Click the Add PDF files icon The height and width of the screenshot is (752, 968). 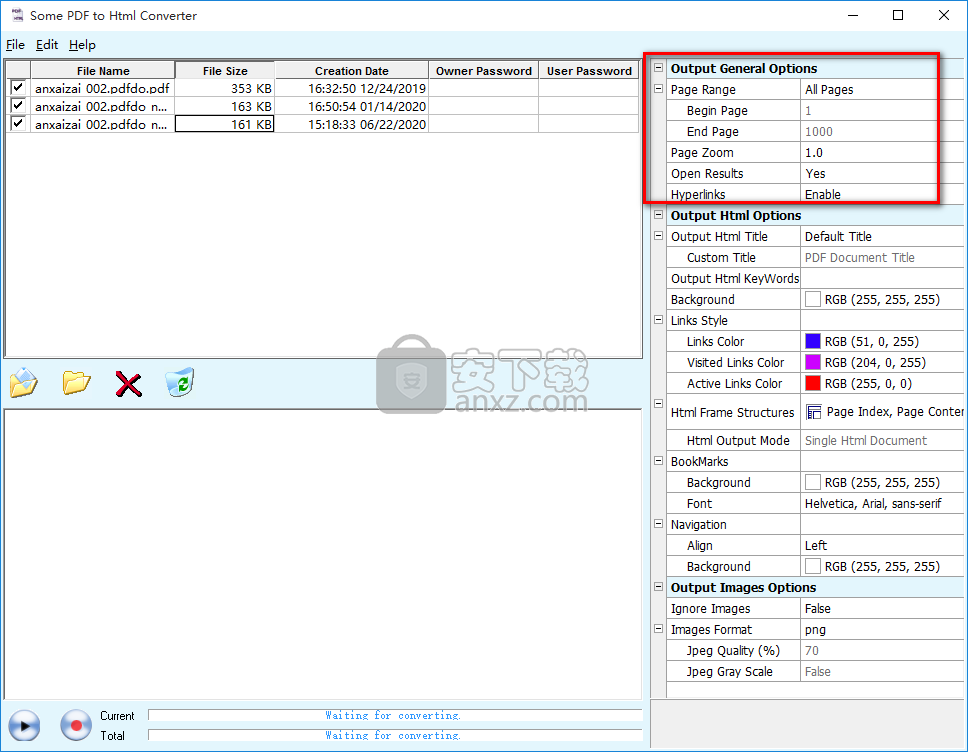(x=24, y=383)
